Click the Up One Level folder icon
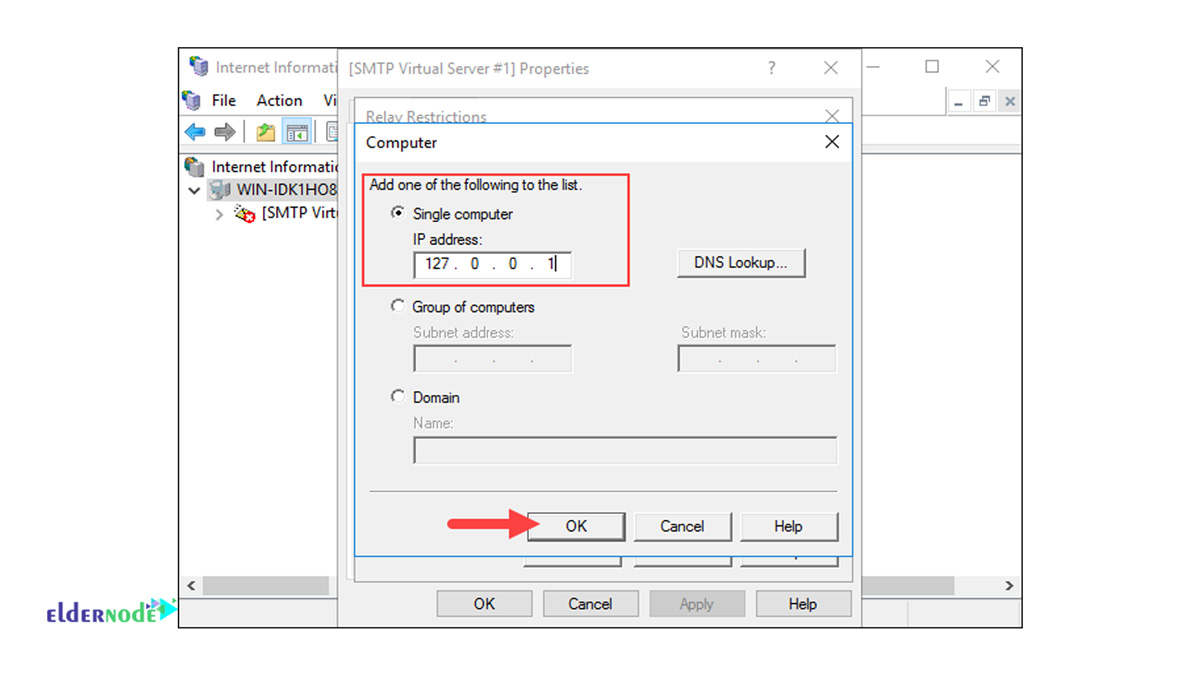 [265, 132]
